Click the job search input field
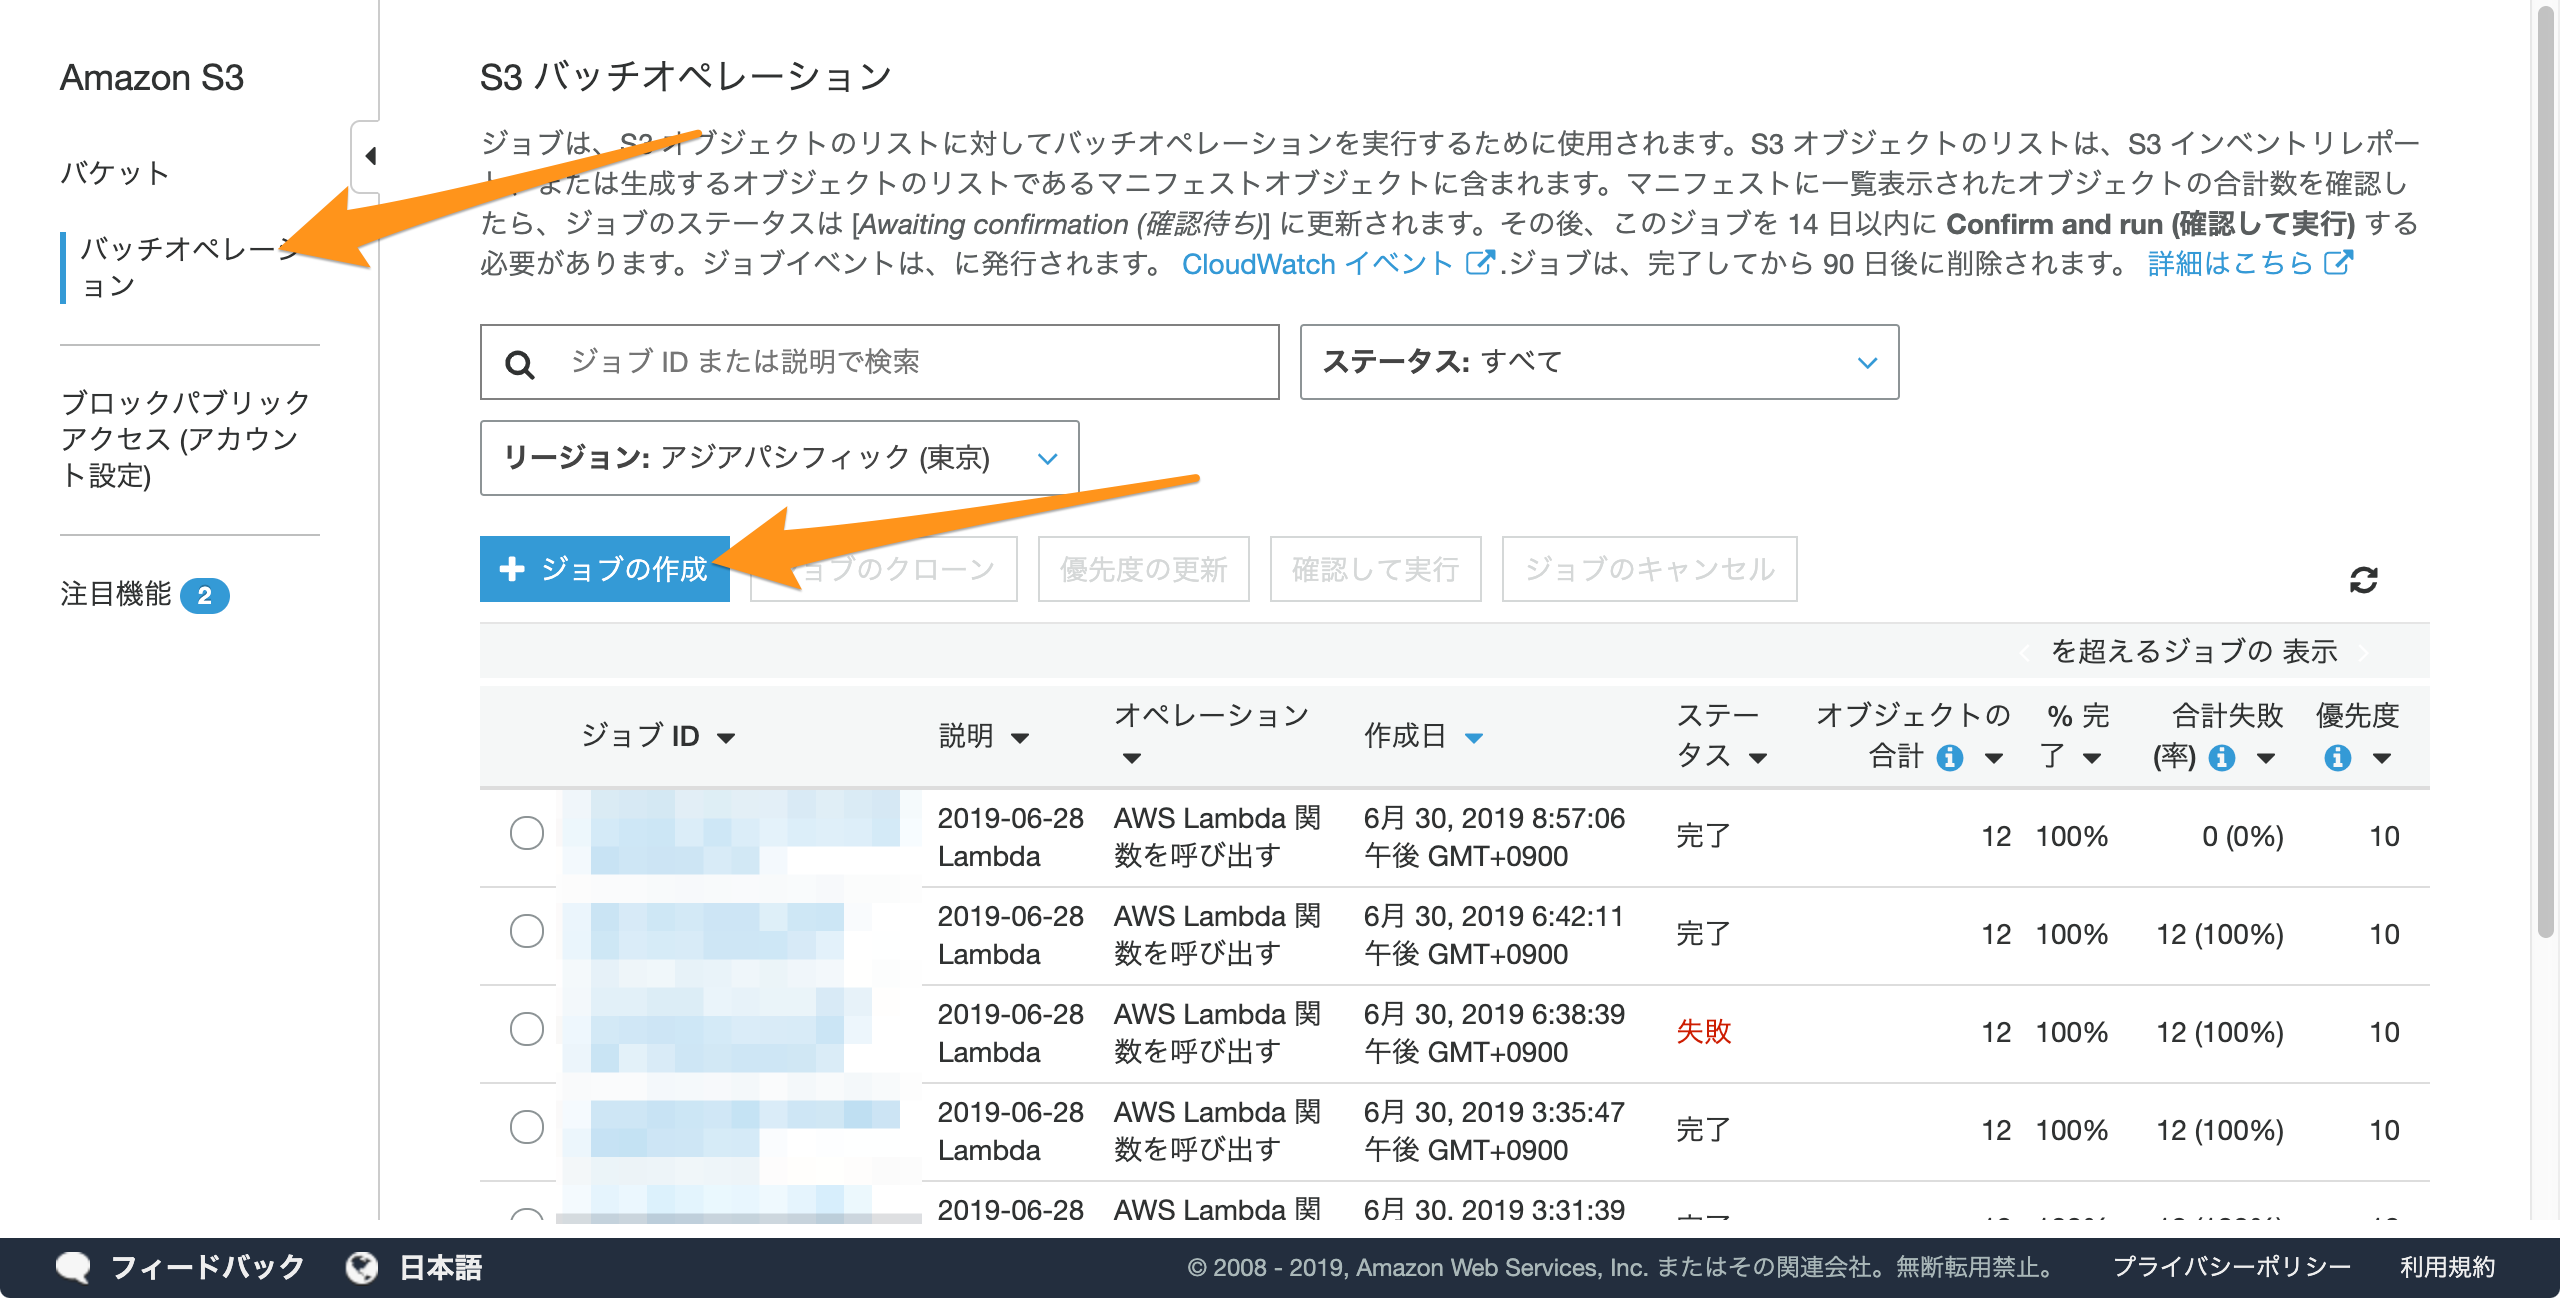The width and height of the screenshot is (2560, 1298). (879, 362)
